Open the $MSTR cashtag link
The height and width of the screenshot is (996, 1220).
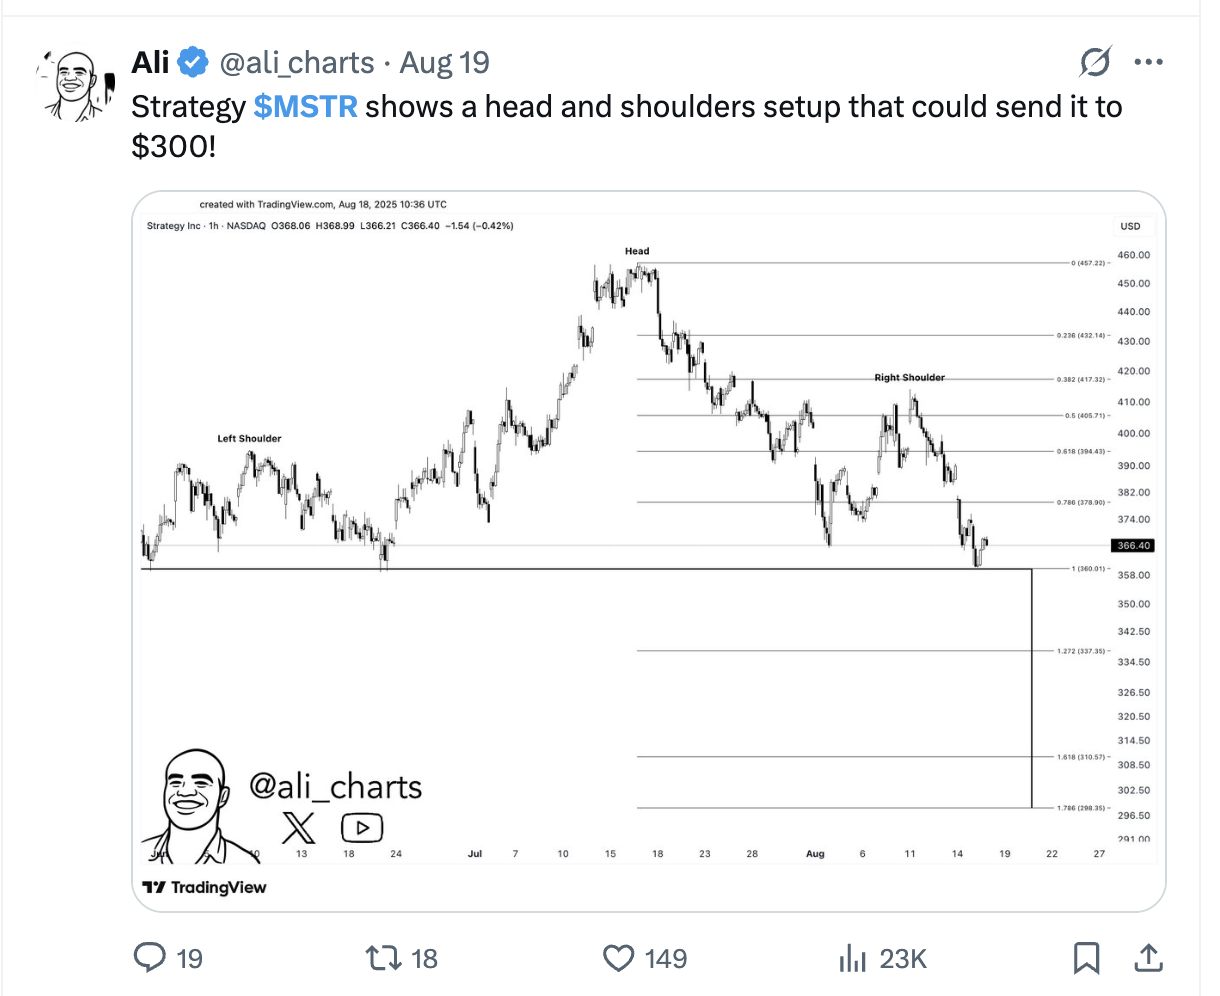point(305,107)
